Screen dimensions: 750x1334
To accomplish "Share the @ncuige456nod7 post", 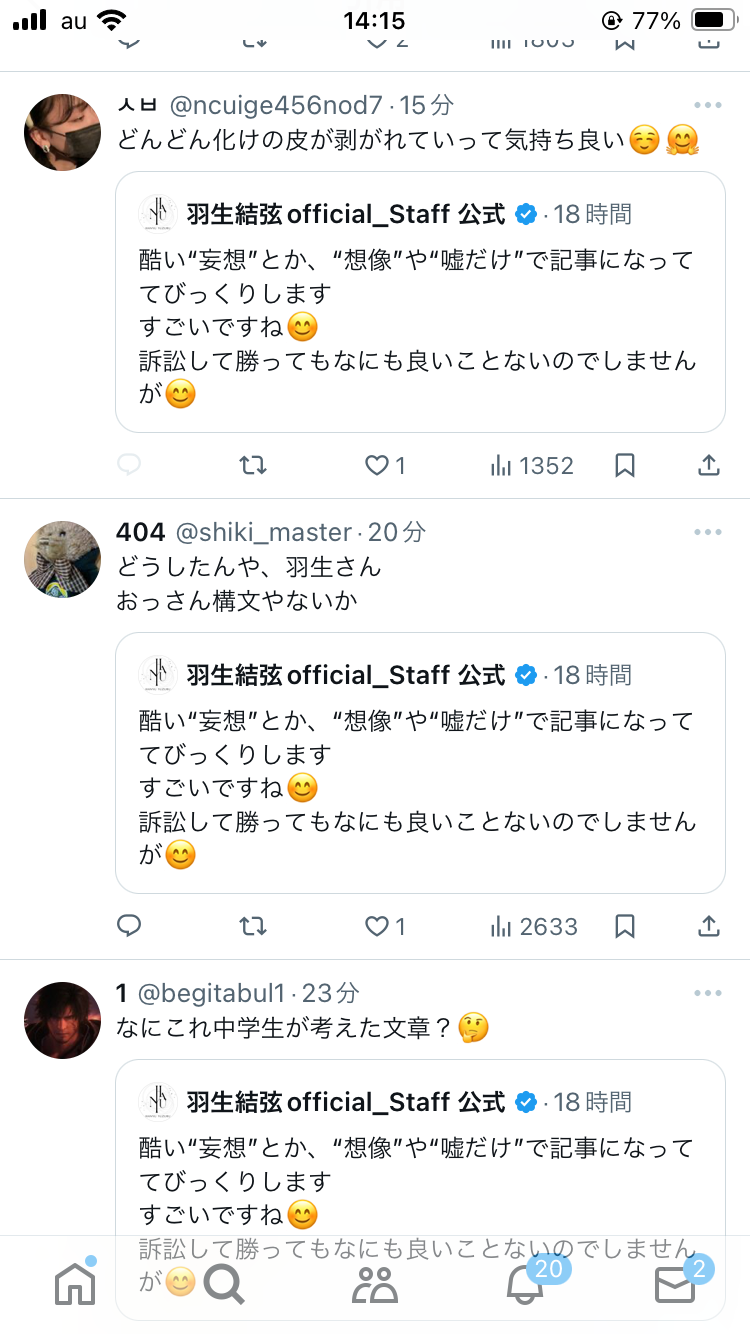I will (707, 465).
